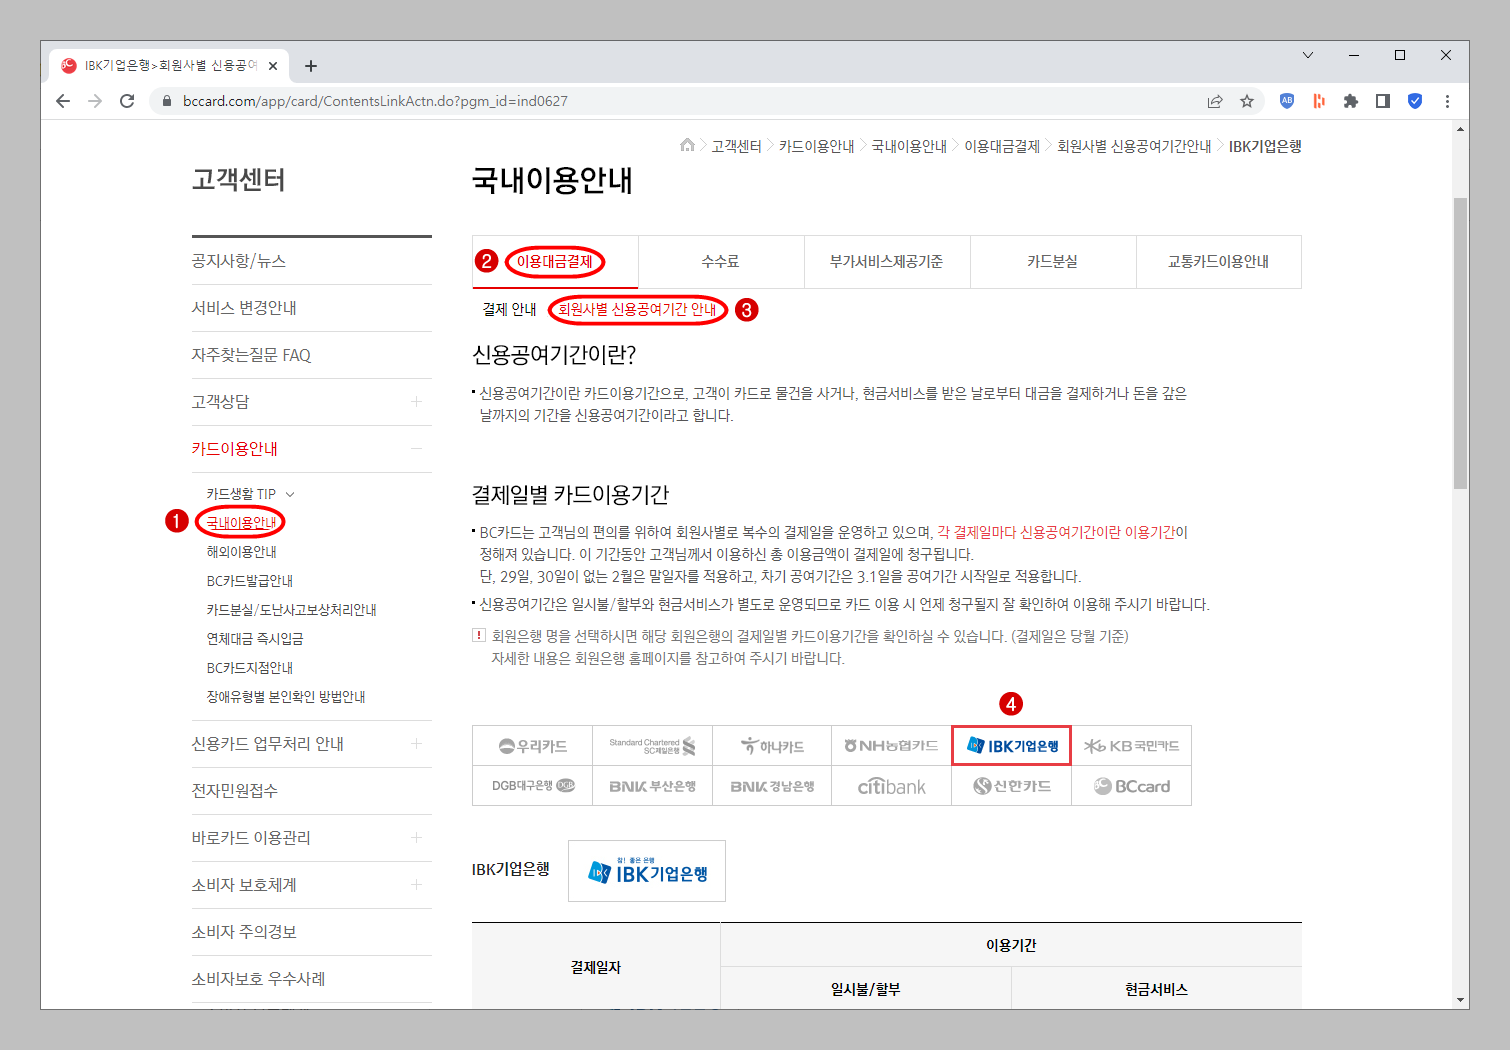Collapse the 카드이용안내 menu minus

click(x=416, y=449)
